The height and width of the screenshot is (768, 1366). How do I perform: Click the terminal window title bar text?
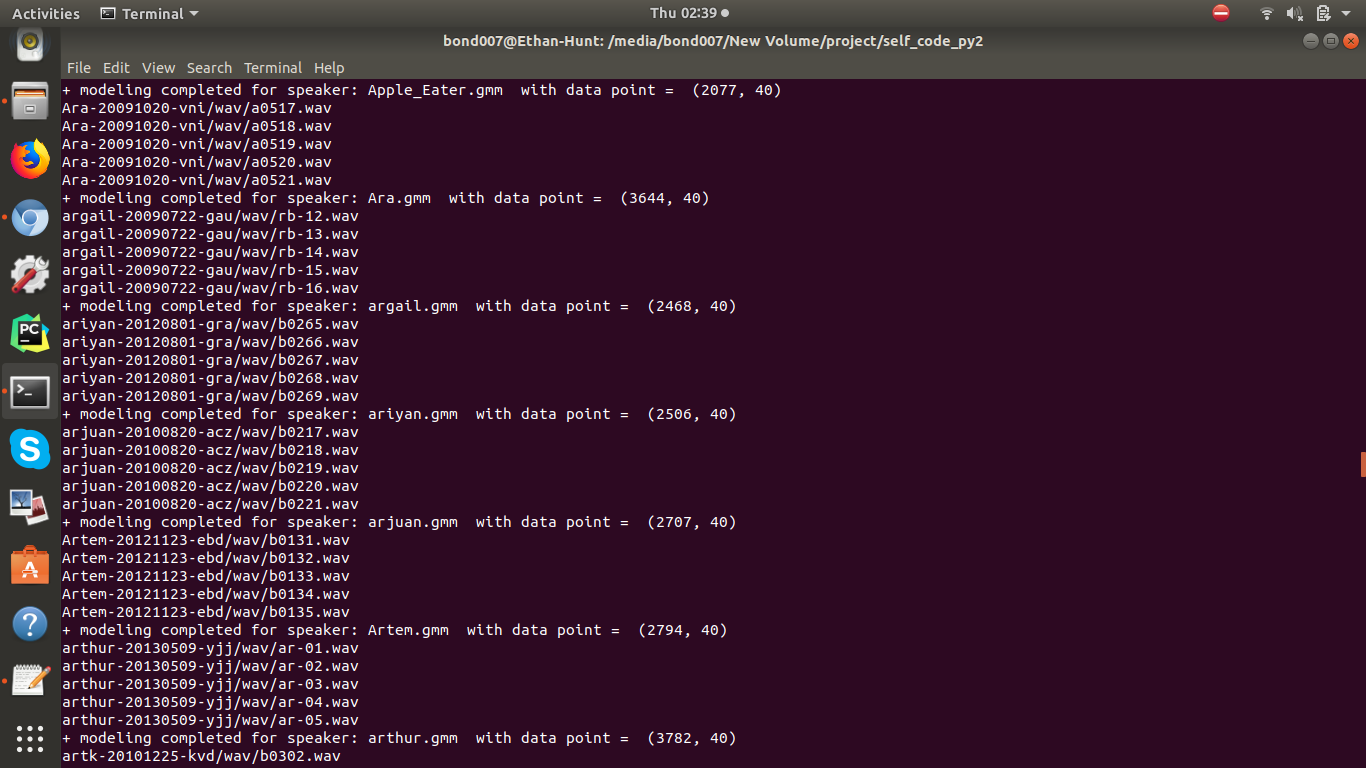pyautogui.click(x=713, y=41)
